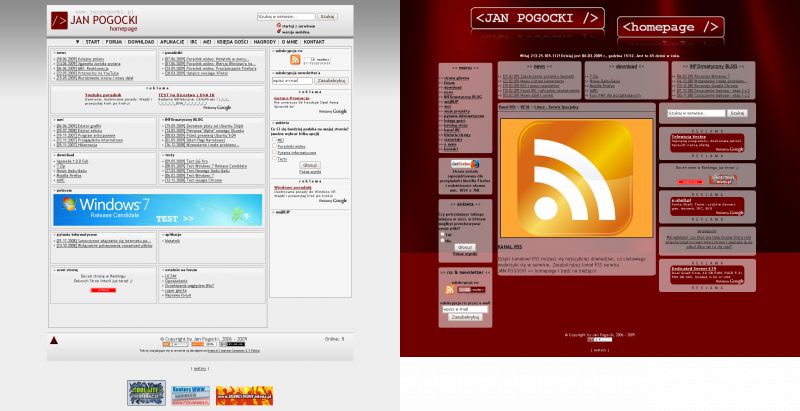The width and height of the screenshot is (800, 411).
Task: Tick the AEI poll checkbox
Action: (274, 139)
